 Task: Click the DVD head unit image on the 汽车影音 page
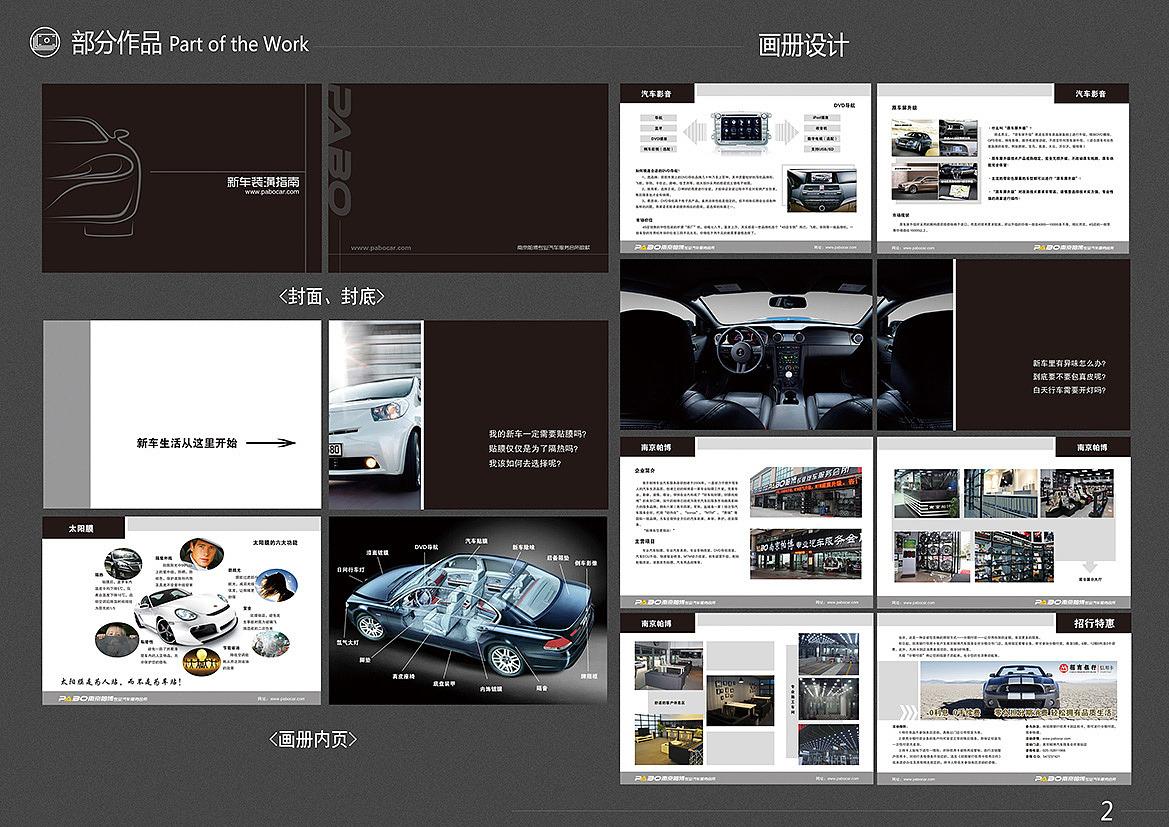click(740, 130)
